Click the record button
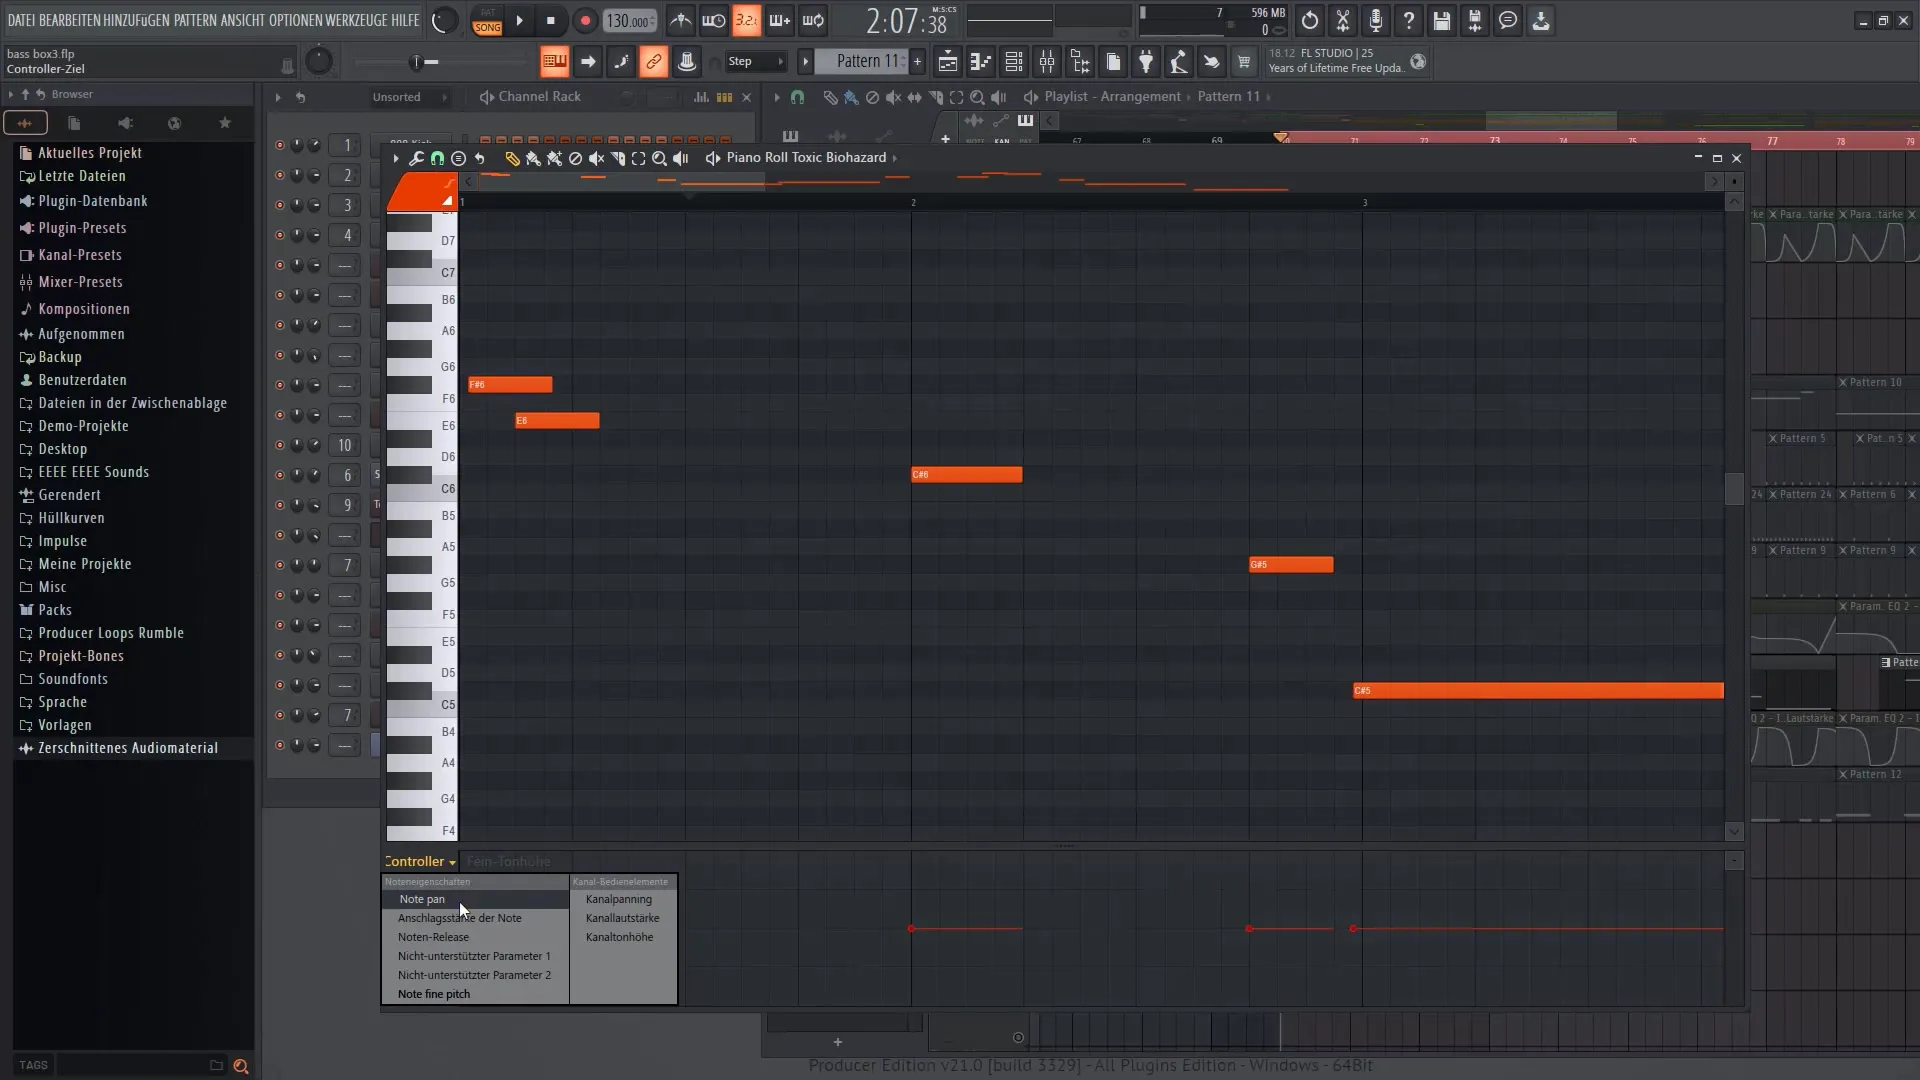The width and height of the screenshot is (1920, 1080). click(585, 20)
